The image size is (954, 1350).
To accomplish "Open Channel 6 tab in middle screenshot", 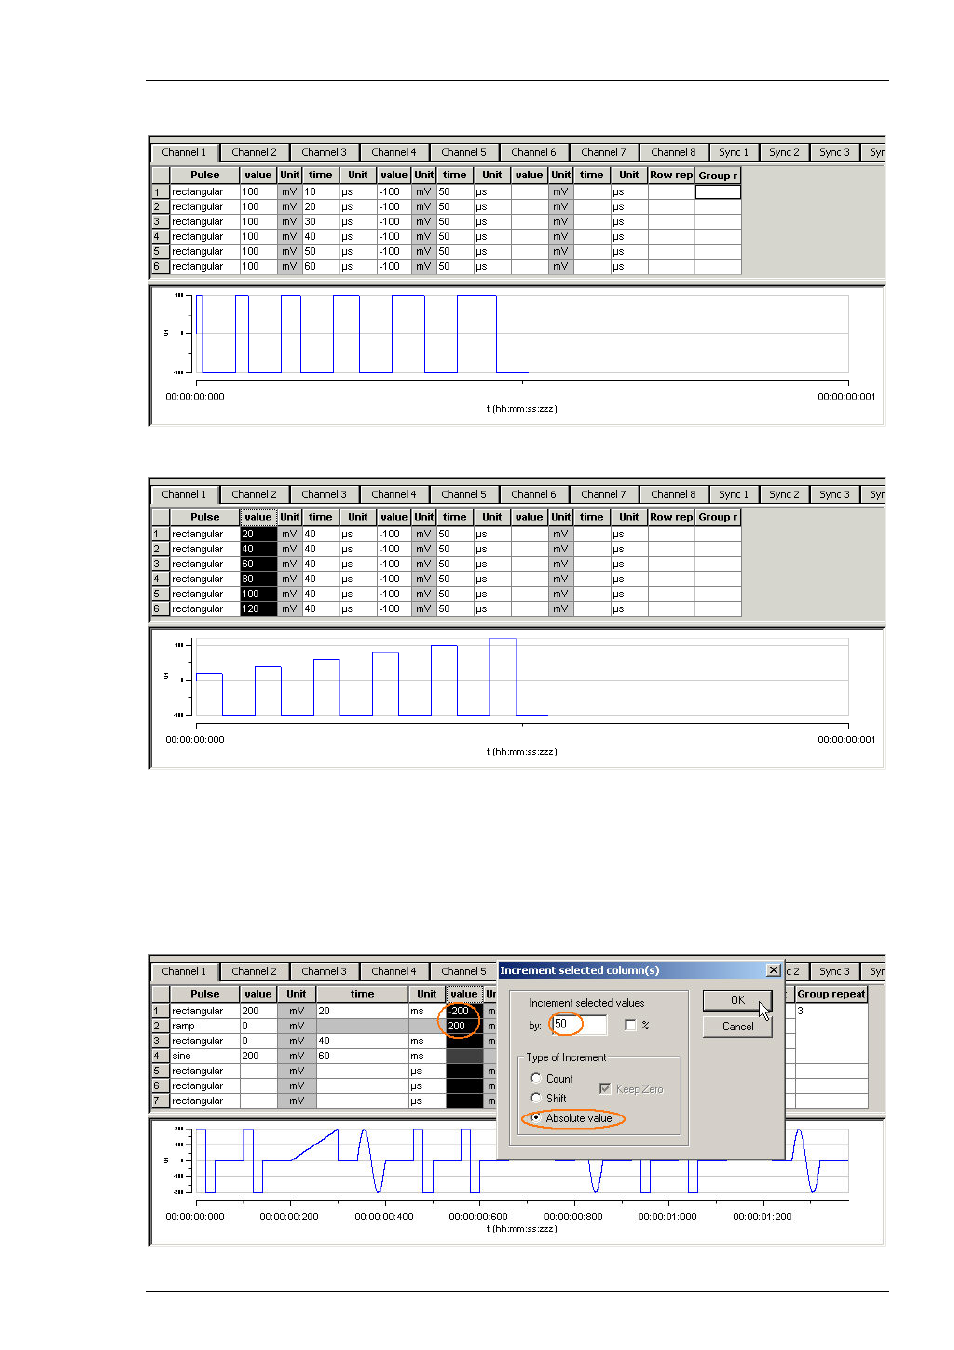I will [534, 495].
